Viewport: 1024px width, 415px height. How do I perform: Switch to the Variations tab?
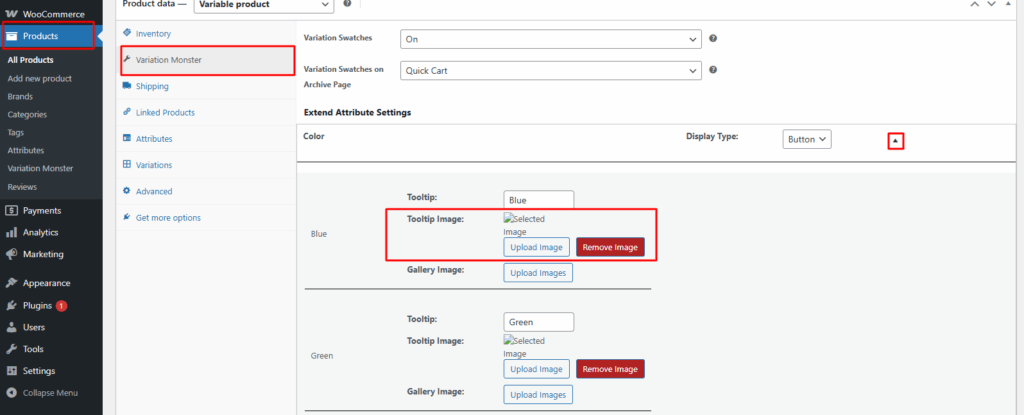click(153, 165)
